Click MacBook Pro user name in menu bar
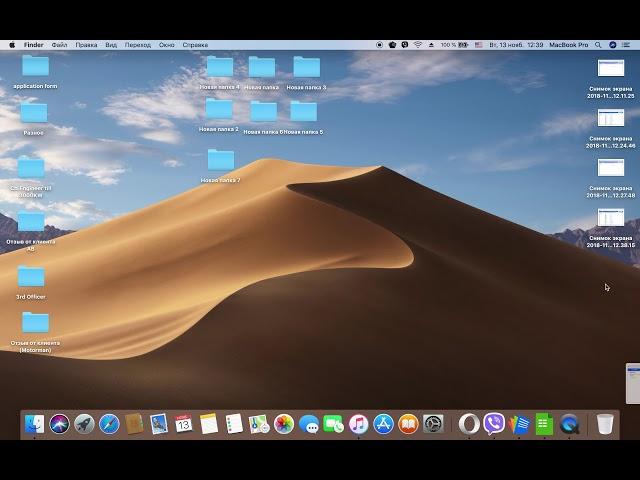Viewport: 640px width, 480px height. 569,45
